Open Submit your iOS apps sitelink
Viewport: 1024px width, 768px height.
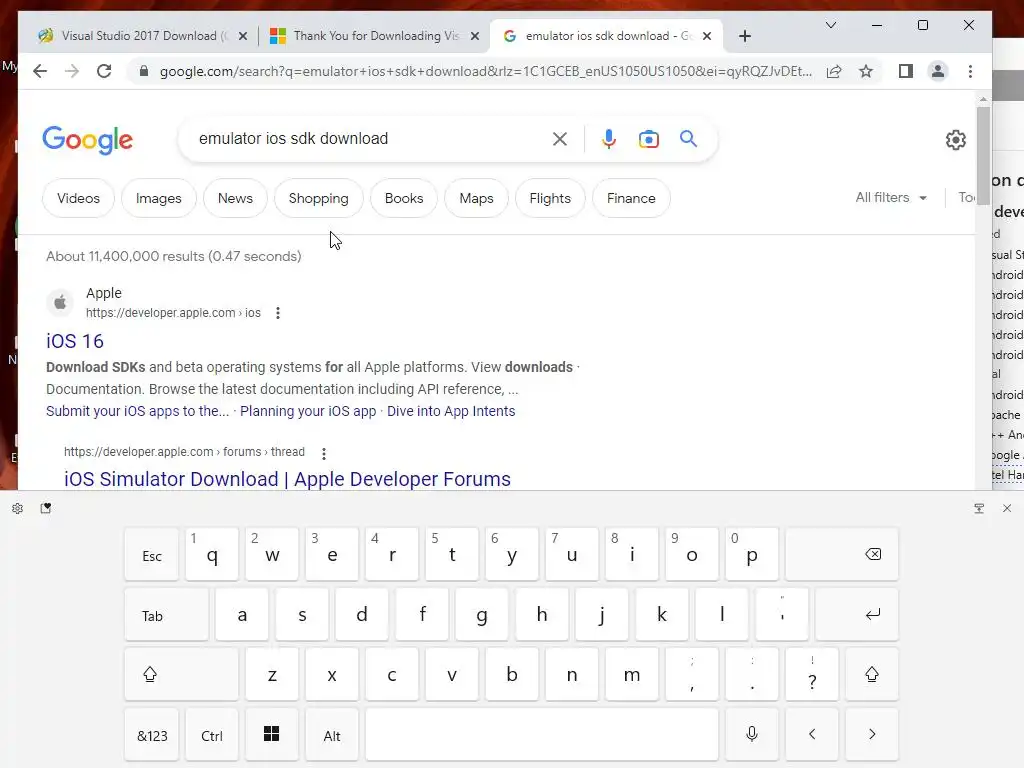138,411
